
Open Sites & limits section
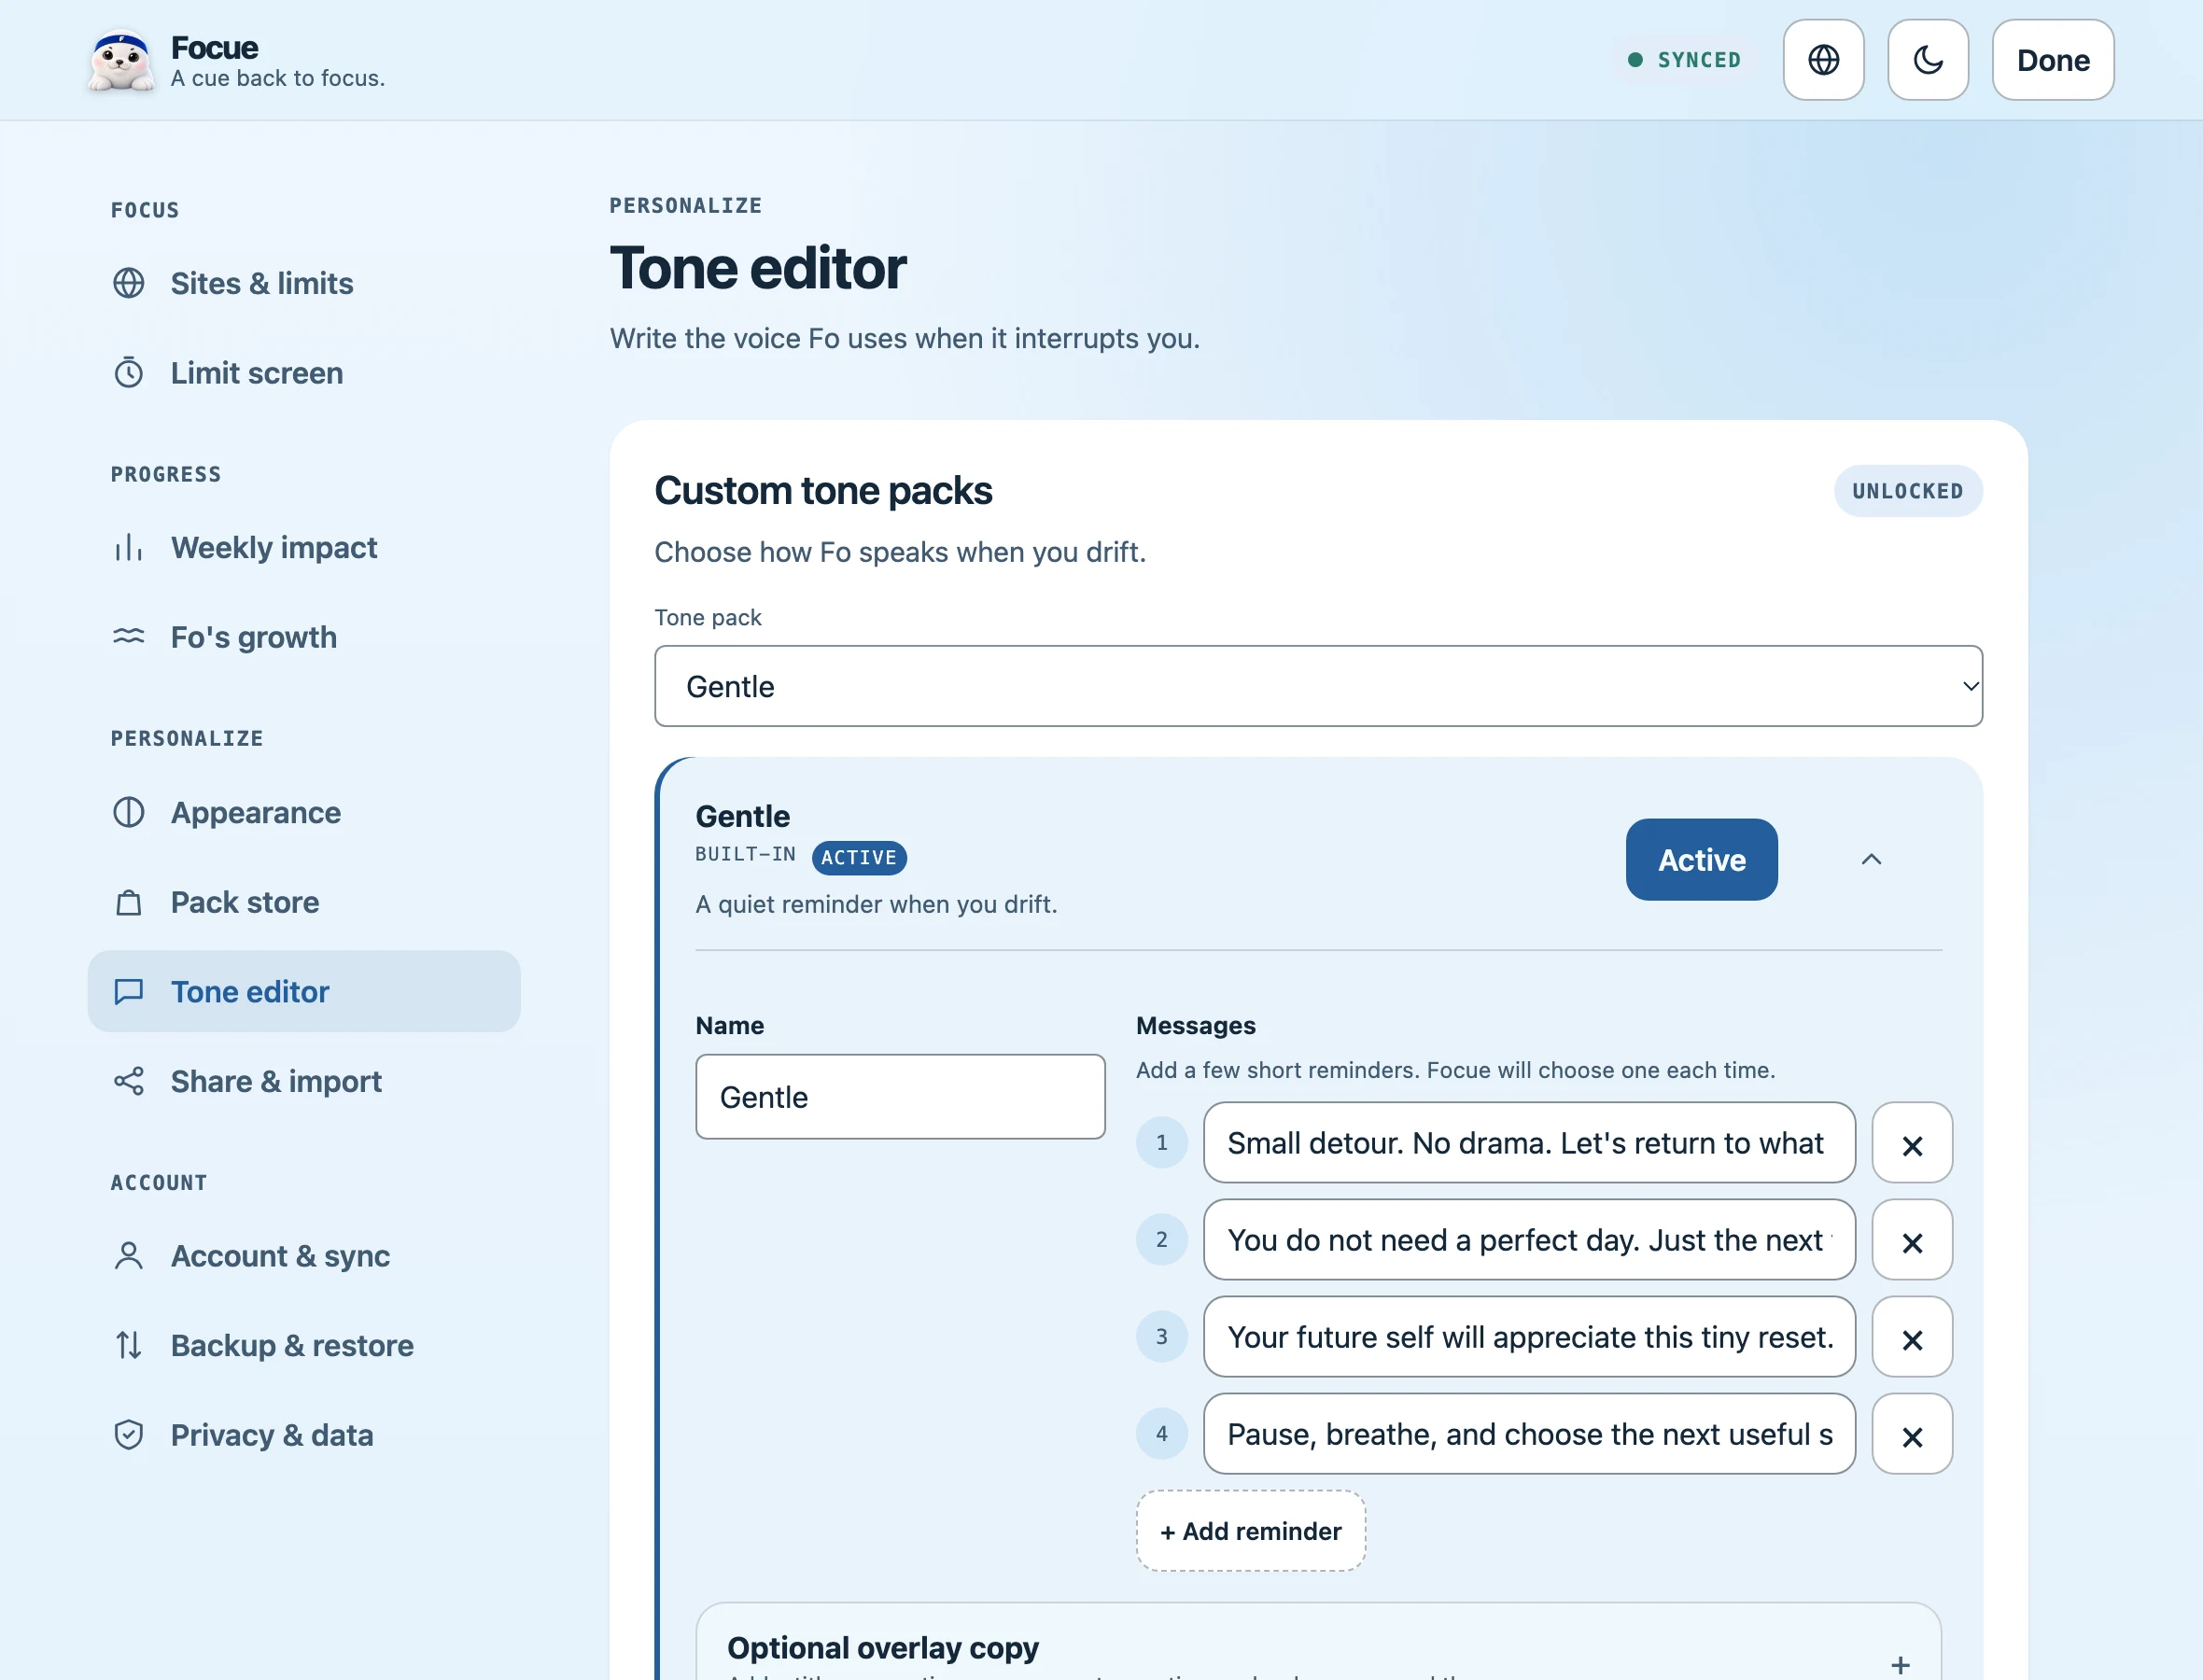coord(304,283)
